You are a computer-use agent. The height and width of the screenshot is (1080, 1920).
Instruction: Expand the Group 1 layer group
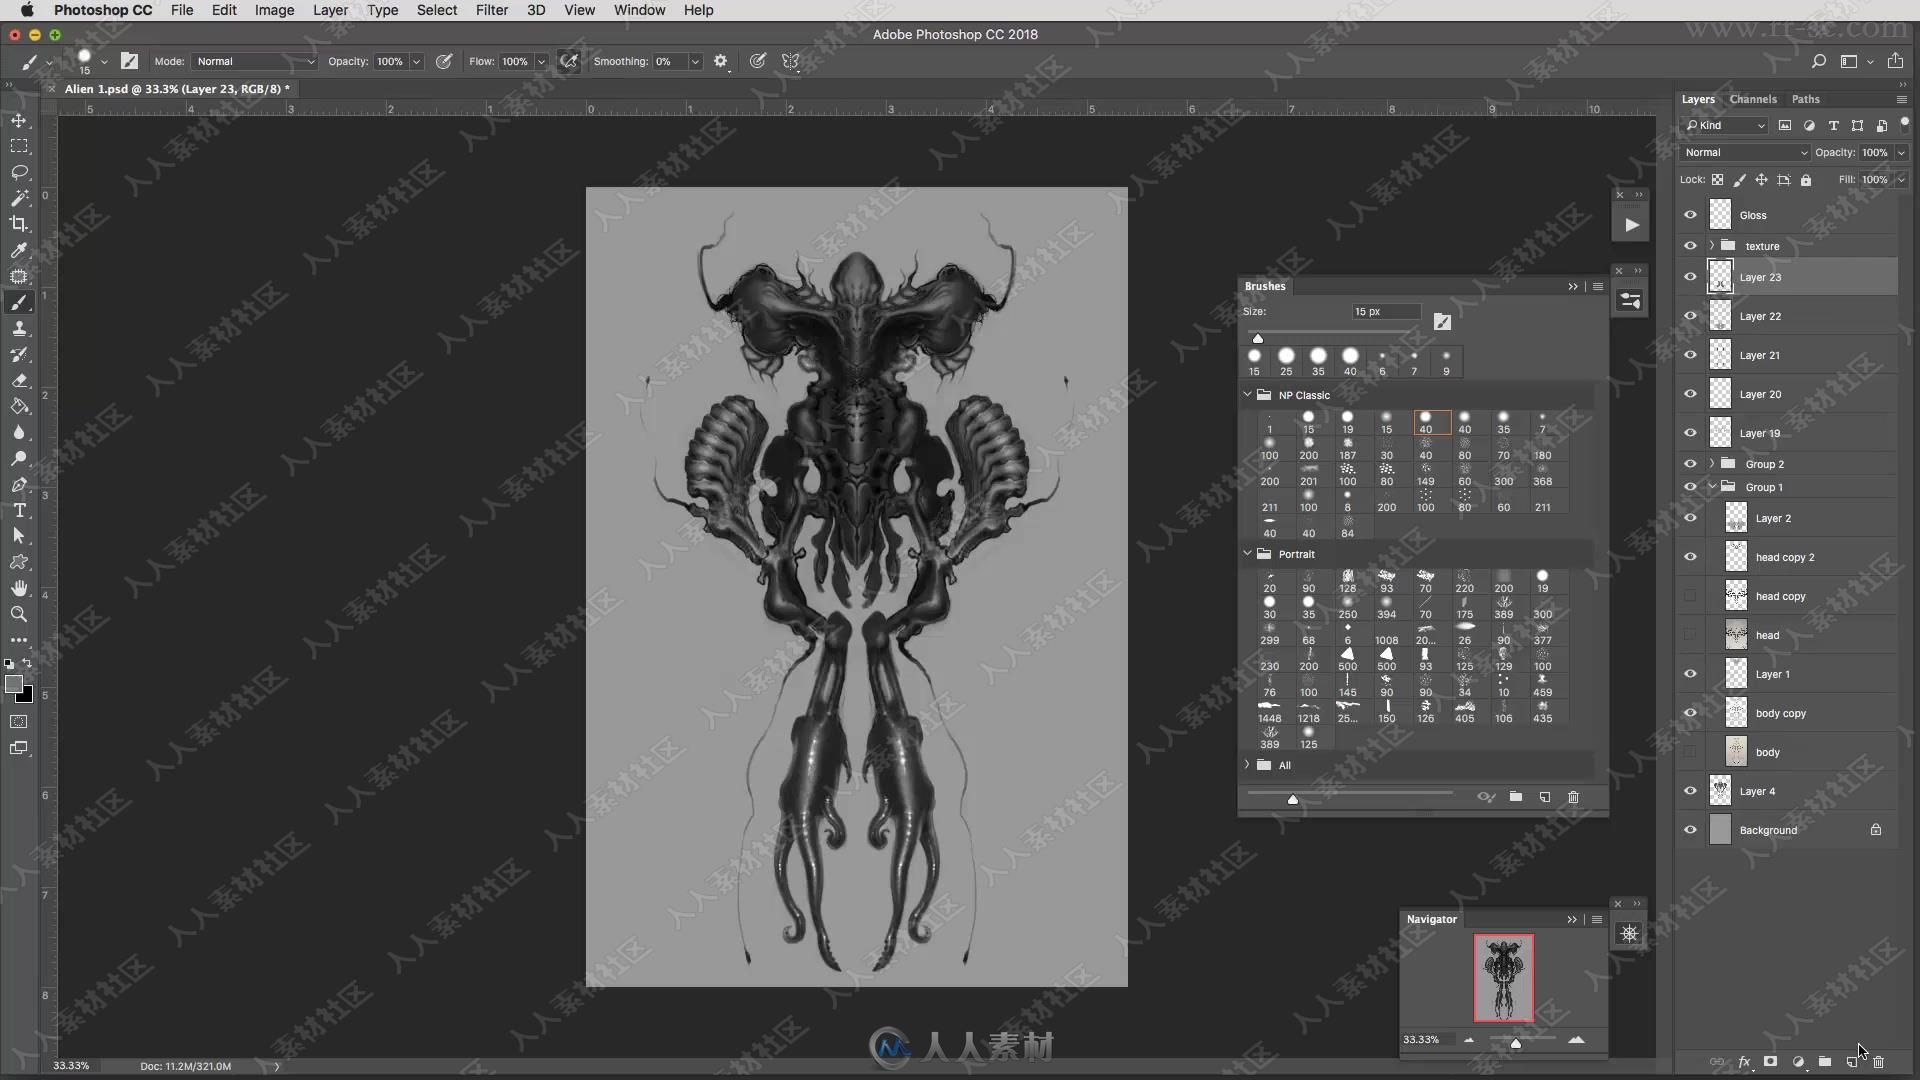pos(1710,487)
